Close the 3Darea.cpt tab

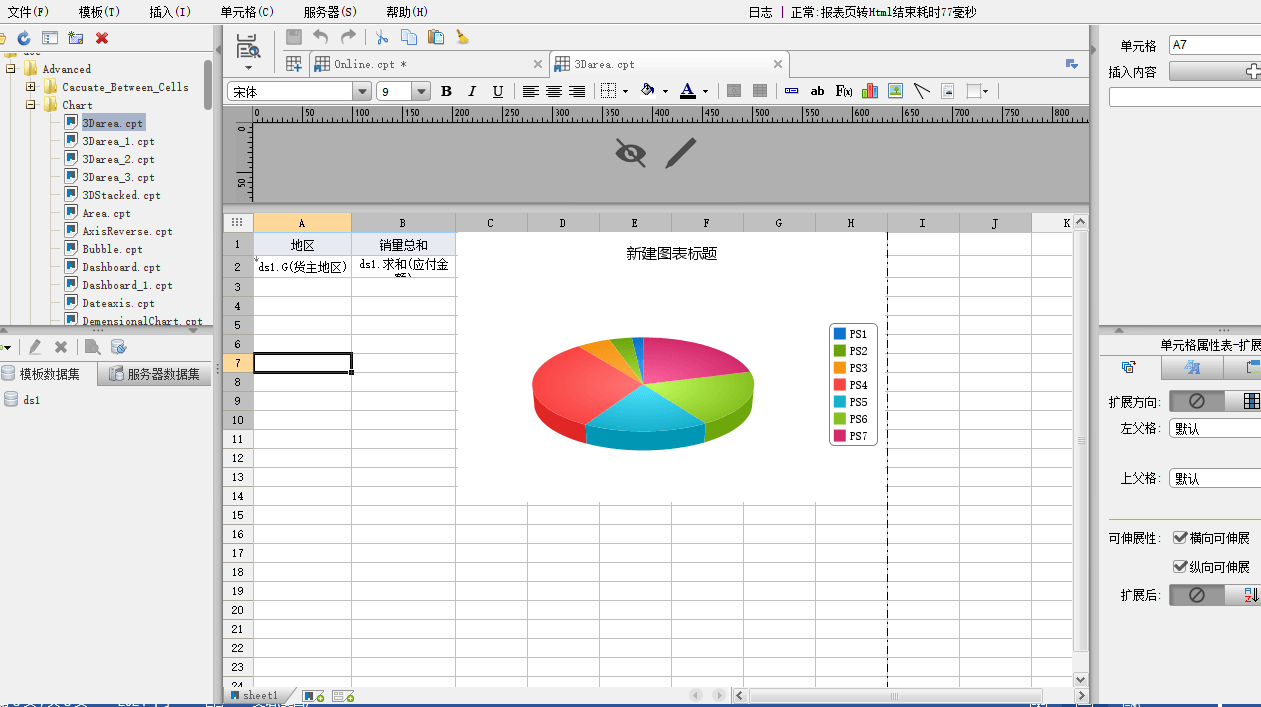(x=777, y=64)
